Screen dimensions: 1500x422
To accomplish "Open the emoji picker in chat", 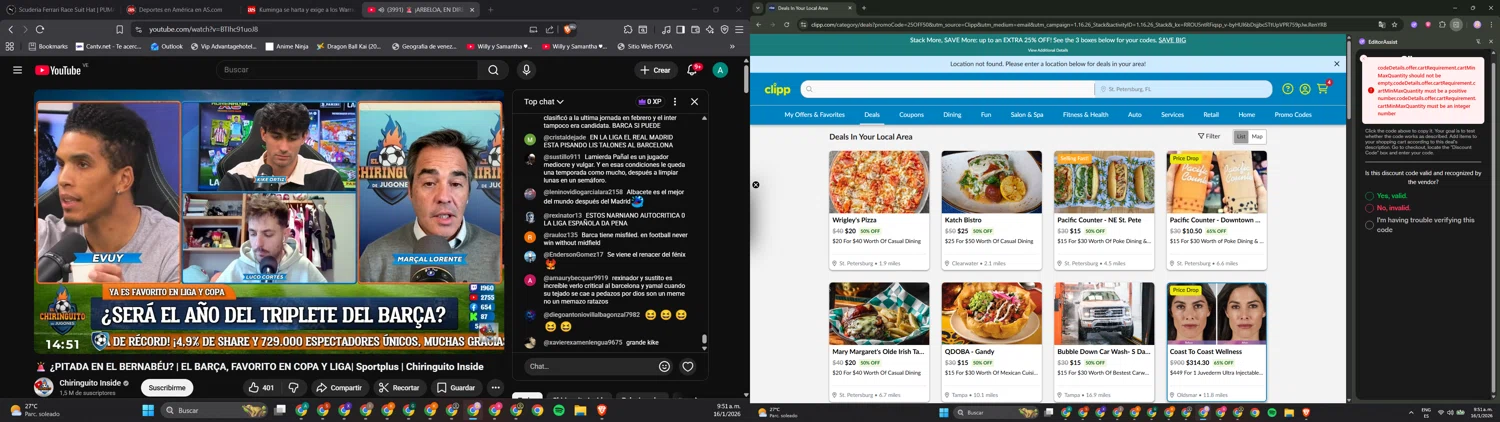I will [x=664, y=366].
